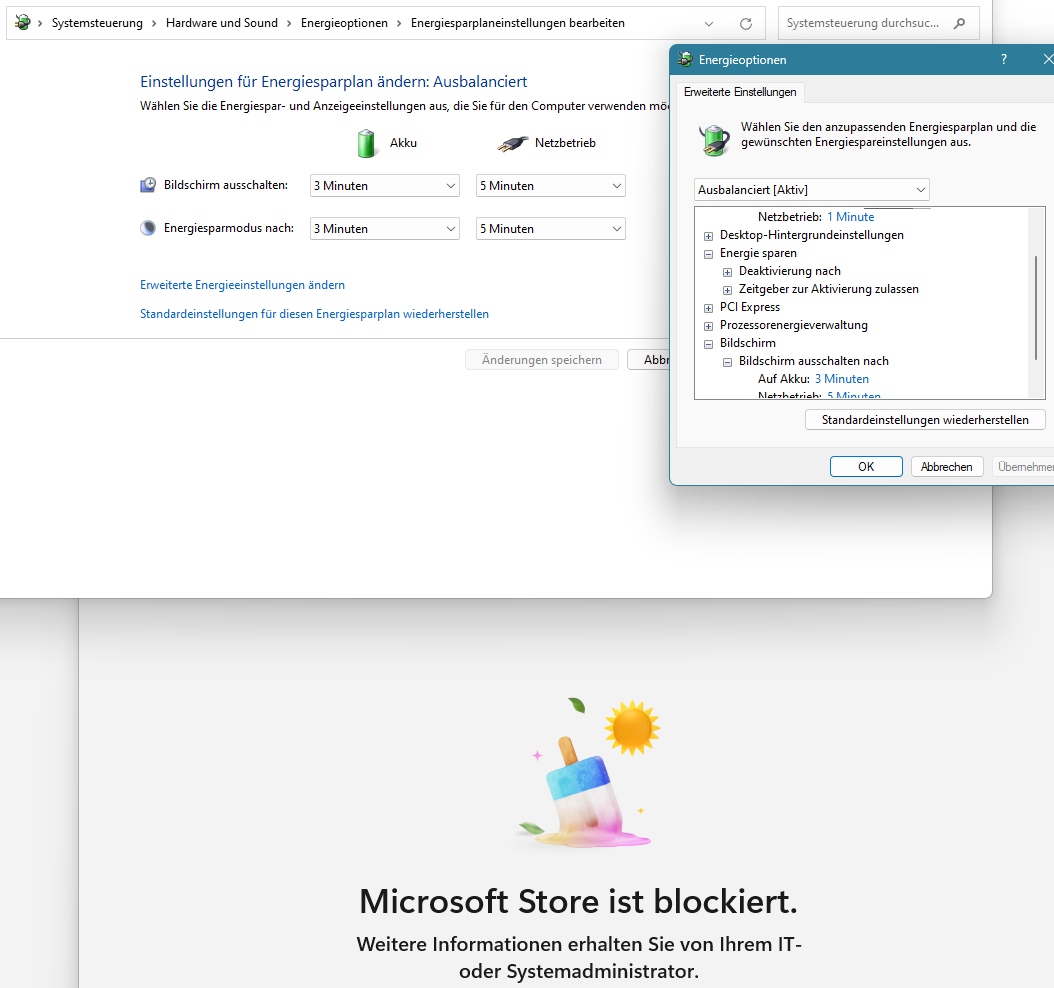Click Systemsteuerung in the breadcrumb
The width and height of the screenshot is (1054, 988).
(97, 23)
